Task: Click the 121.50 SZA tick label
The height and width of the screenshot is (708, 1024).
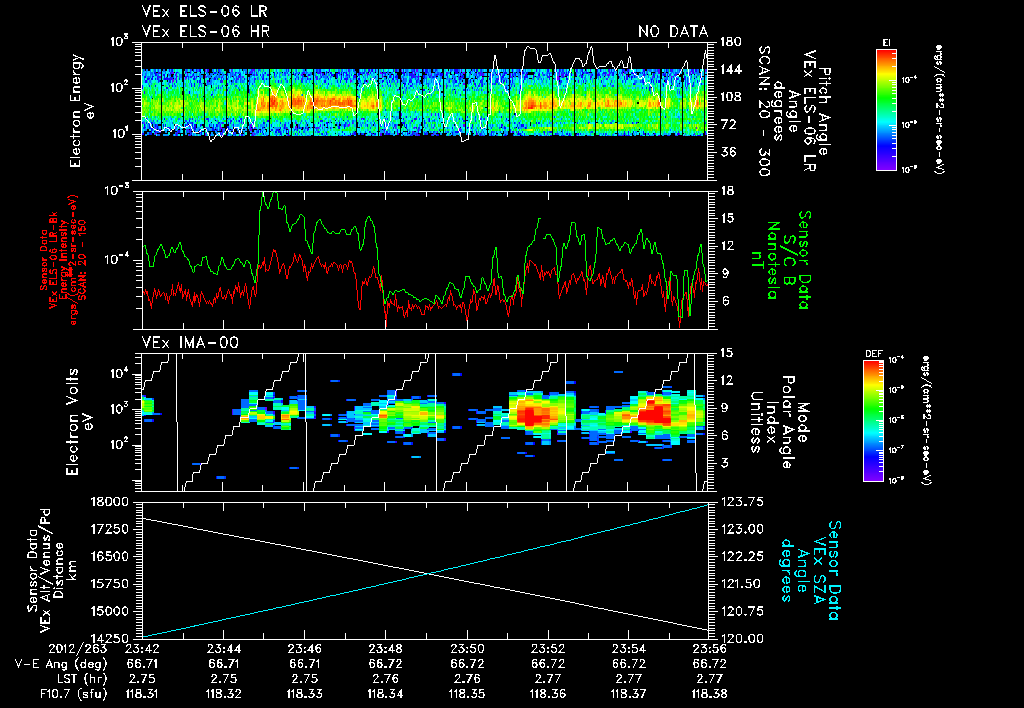Action: [739, 584]
